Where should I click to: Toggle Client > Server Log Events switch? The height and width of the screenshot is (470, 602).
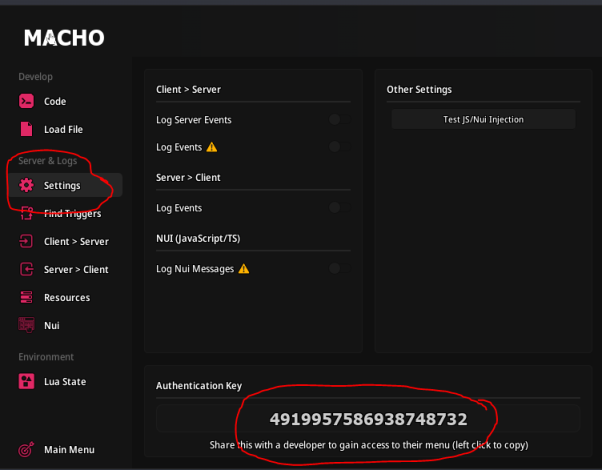pyautogui.click(x=340, y=147)
